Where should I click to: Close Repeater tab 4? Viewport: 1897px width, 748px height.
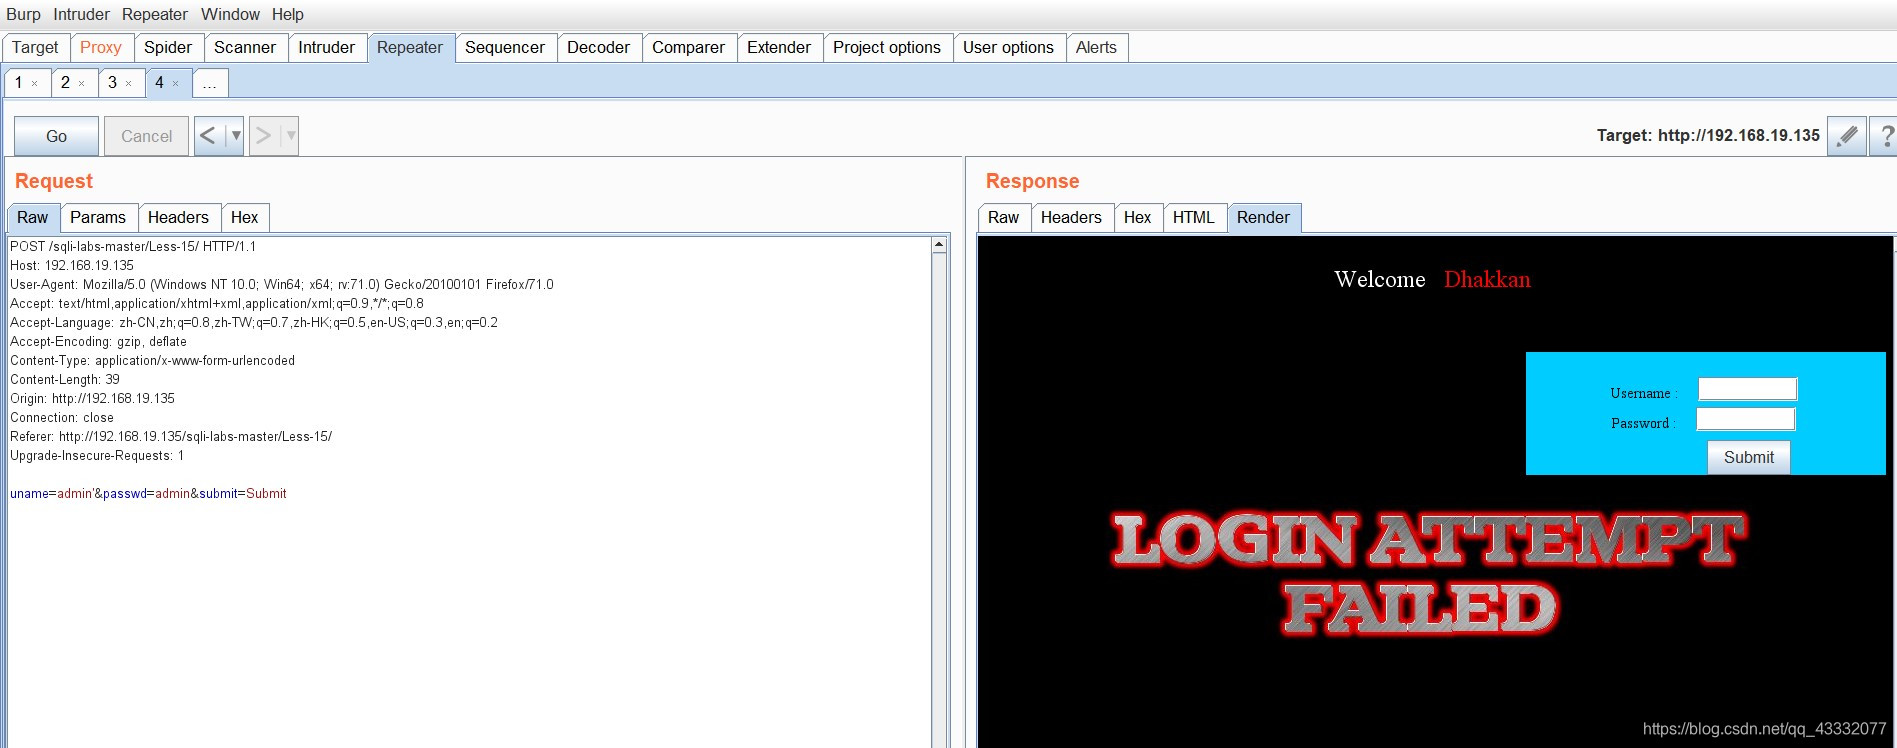point(176,84)
